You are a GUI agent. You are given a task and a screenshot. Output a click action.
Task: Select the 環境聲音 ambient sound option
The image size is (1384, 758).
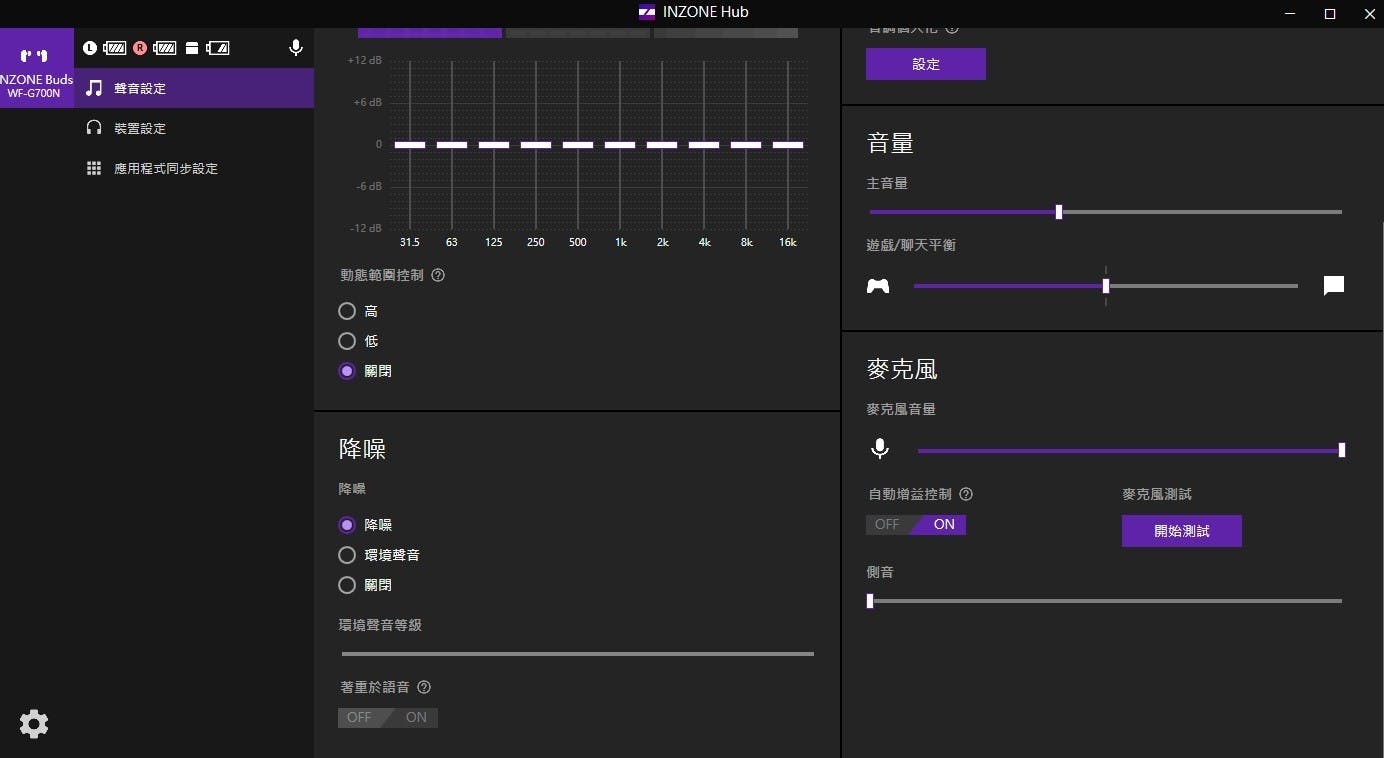[x=347, y=555]
